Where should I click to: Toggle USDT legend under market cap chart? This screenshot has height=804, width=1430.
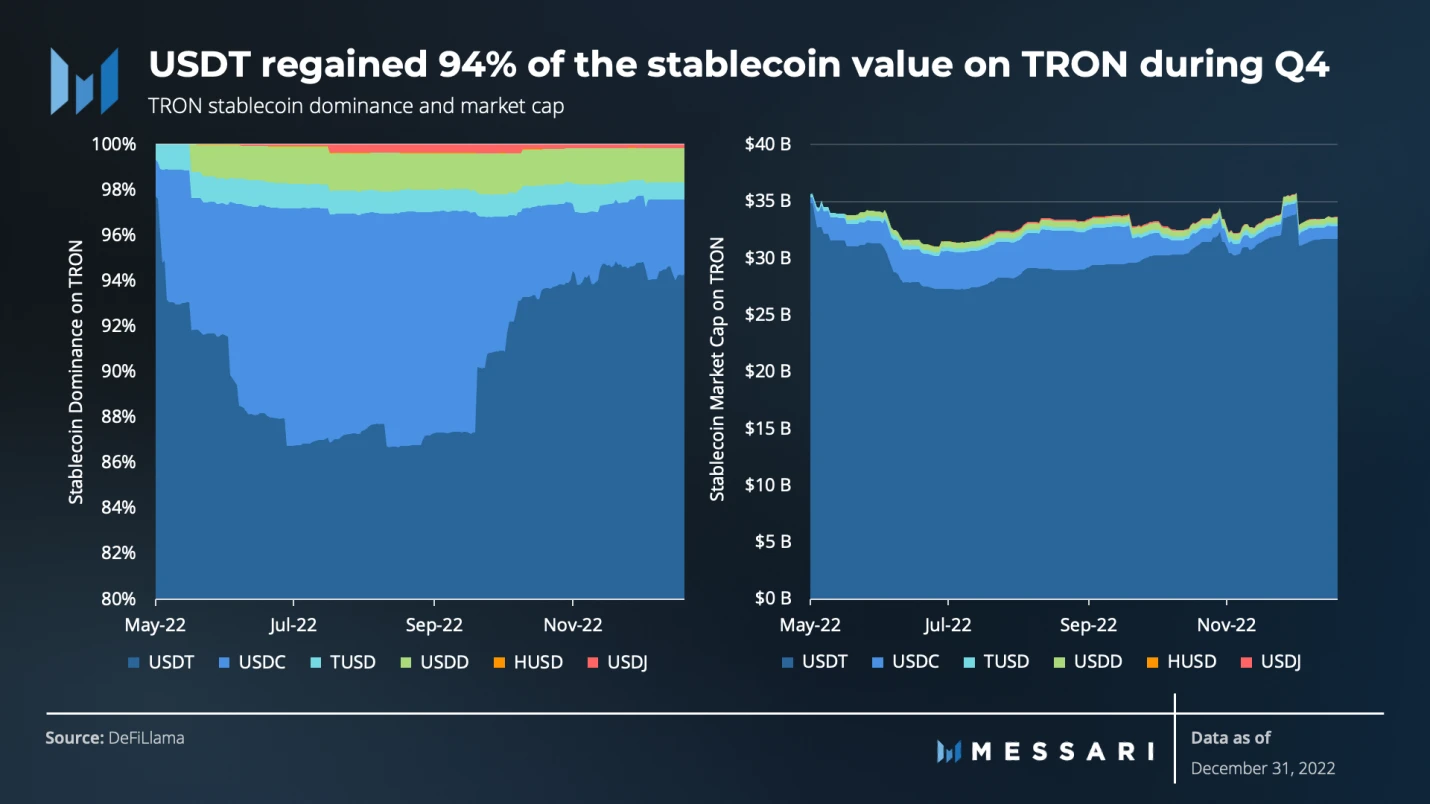(x=815, y=661)
